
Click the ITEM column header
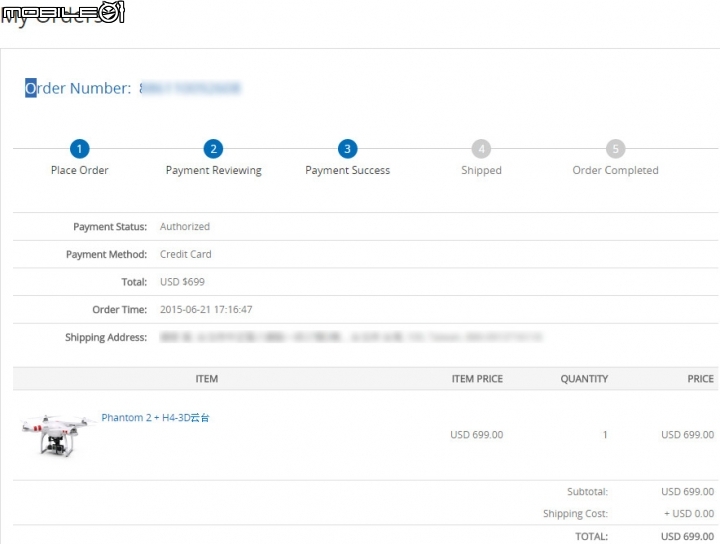207,379
